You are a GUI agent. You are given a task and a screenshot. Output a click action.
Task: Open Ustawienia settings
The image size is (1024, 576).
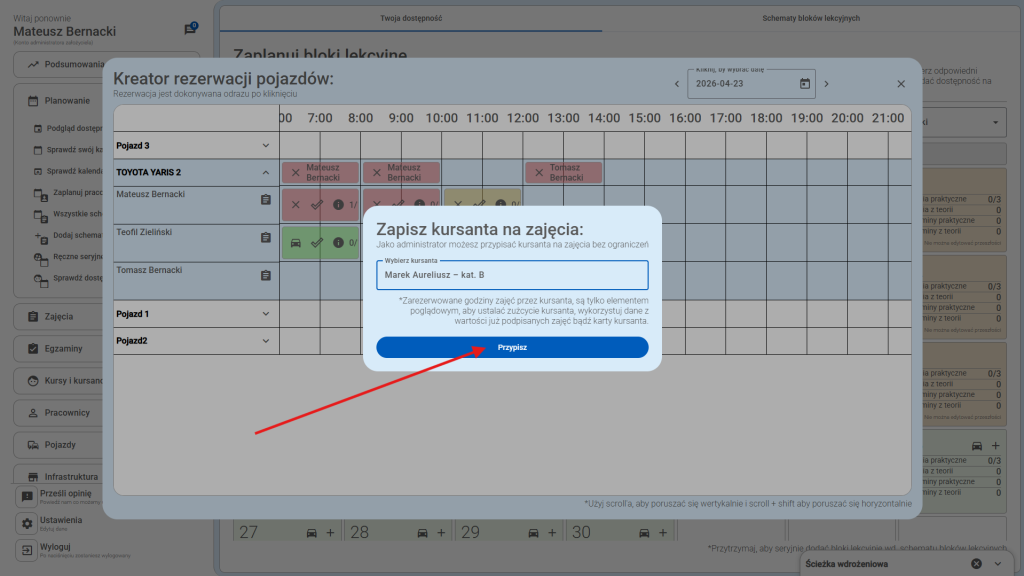pyautogui.click(x=60, y=521)
